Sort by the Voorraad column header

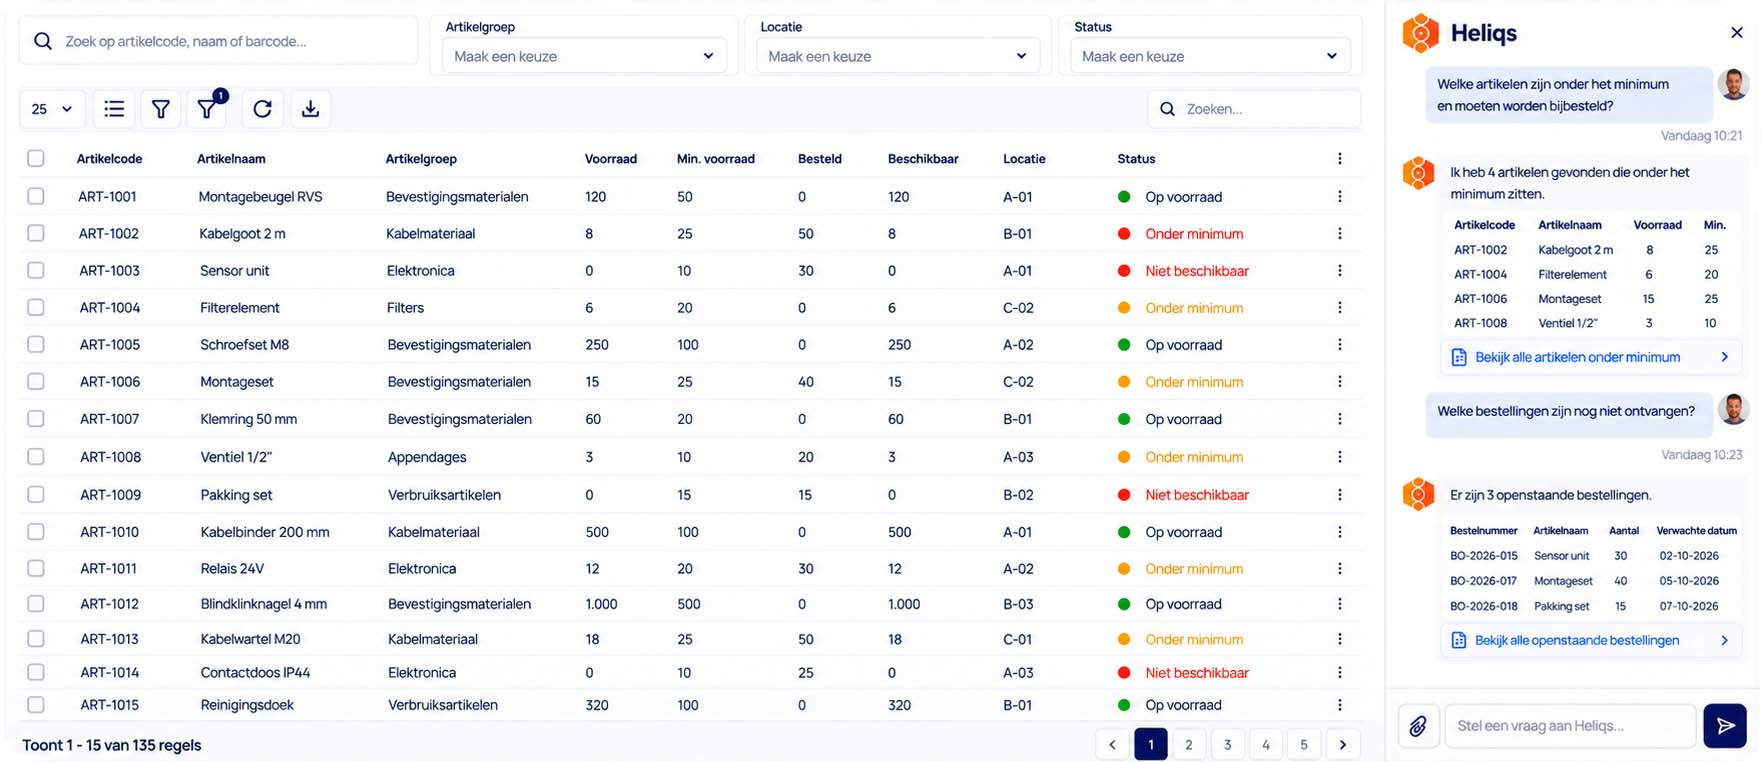(611, 159)
